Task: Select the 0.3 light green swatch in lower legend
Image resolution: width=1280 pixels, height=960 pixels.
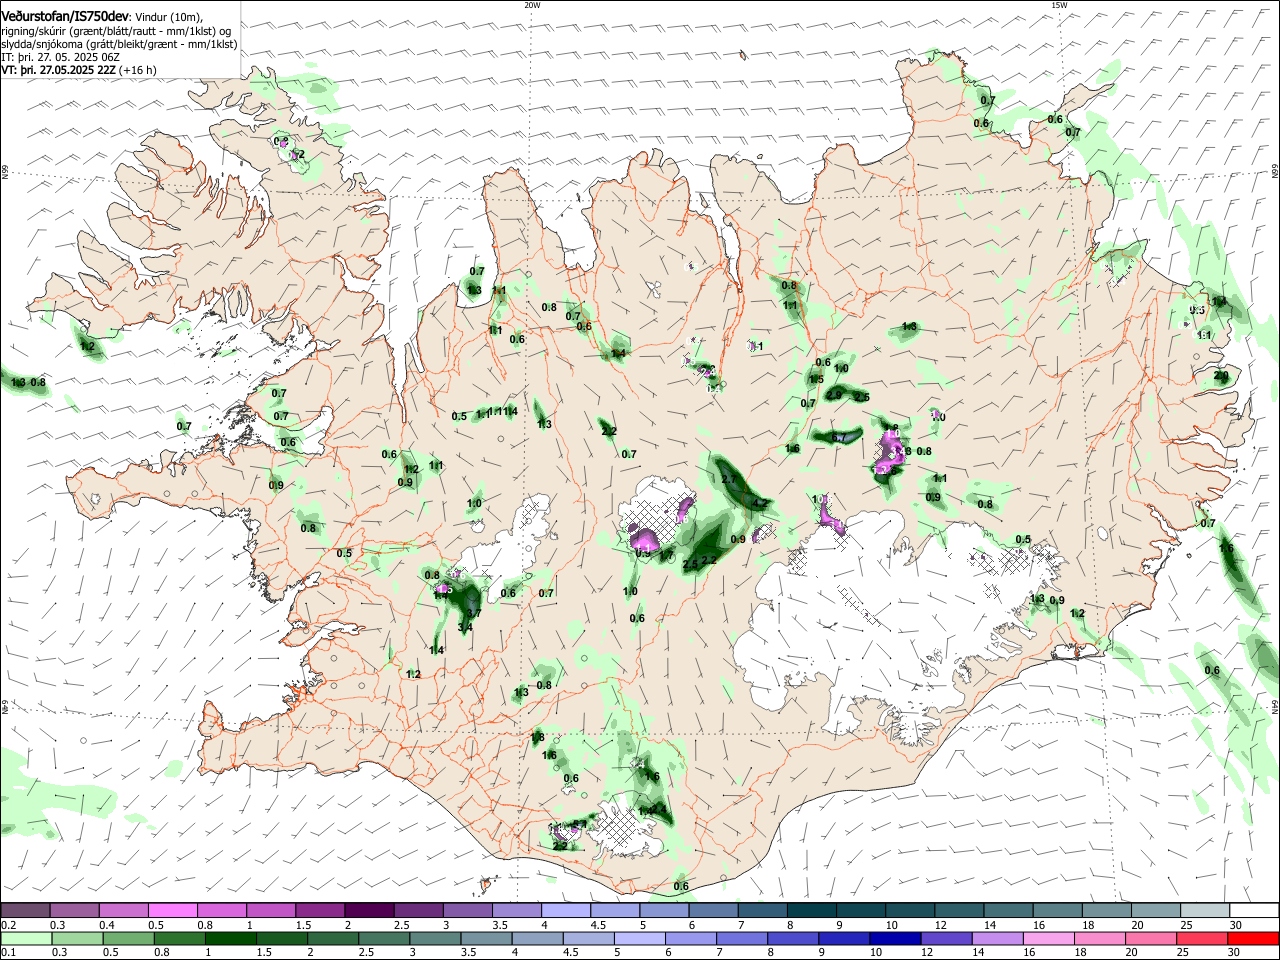Action: (77, 938)
